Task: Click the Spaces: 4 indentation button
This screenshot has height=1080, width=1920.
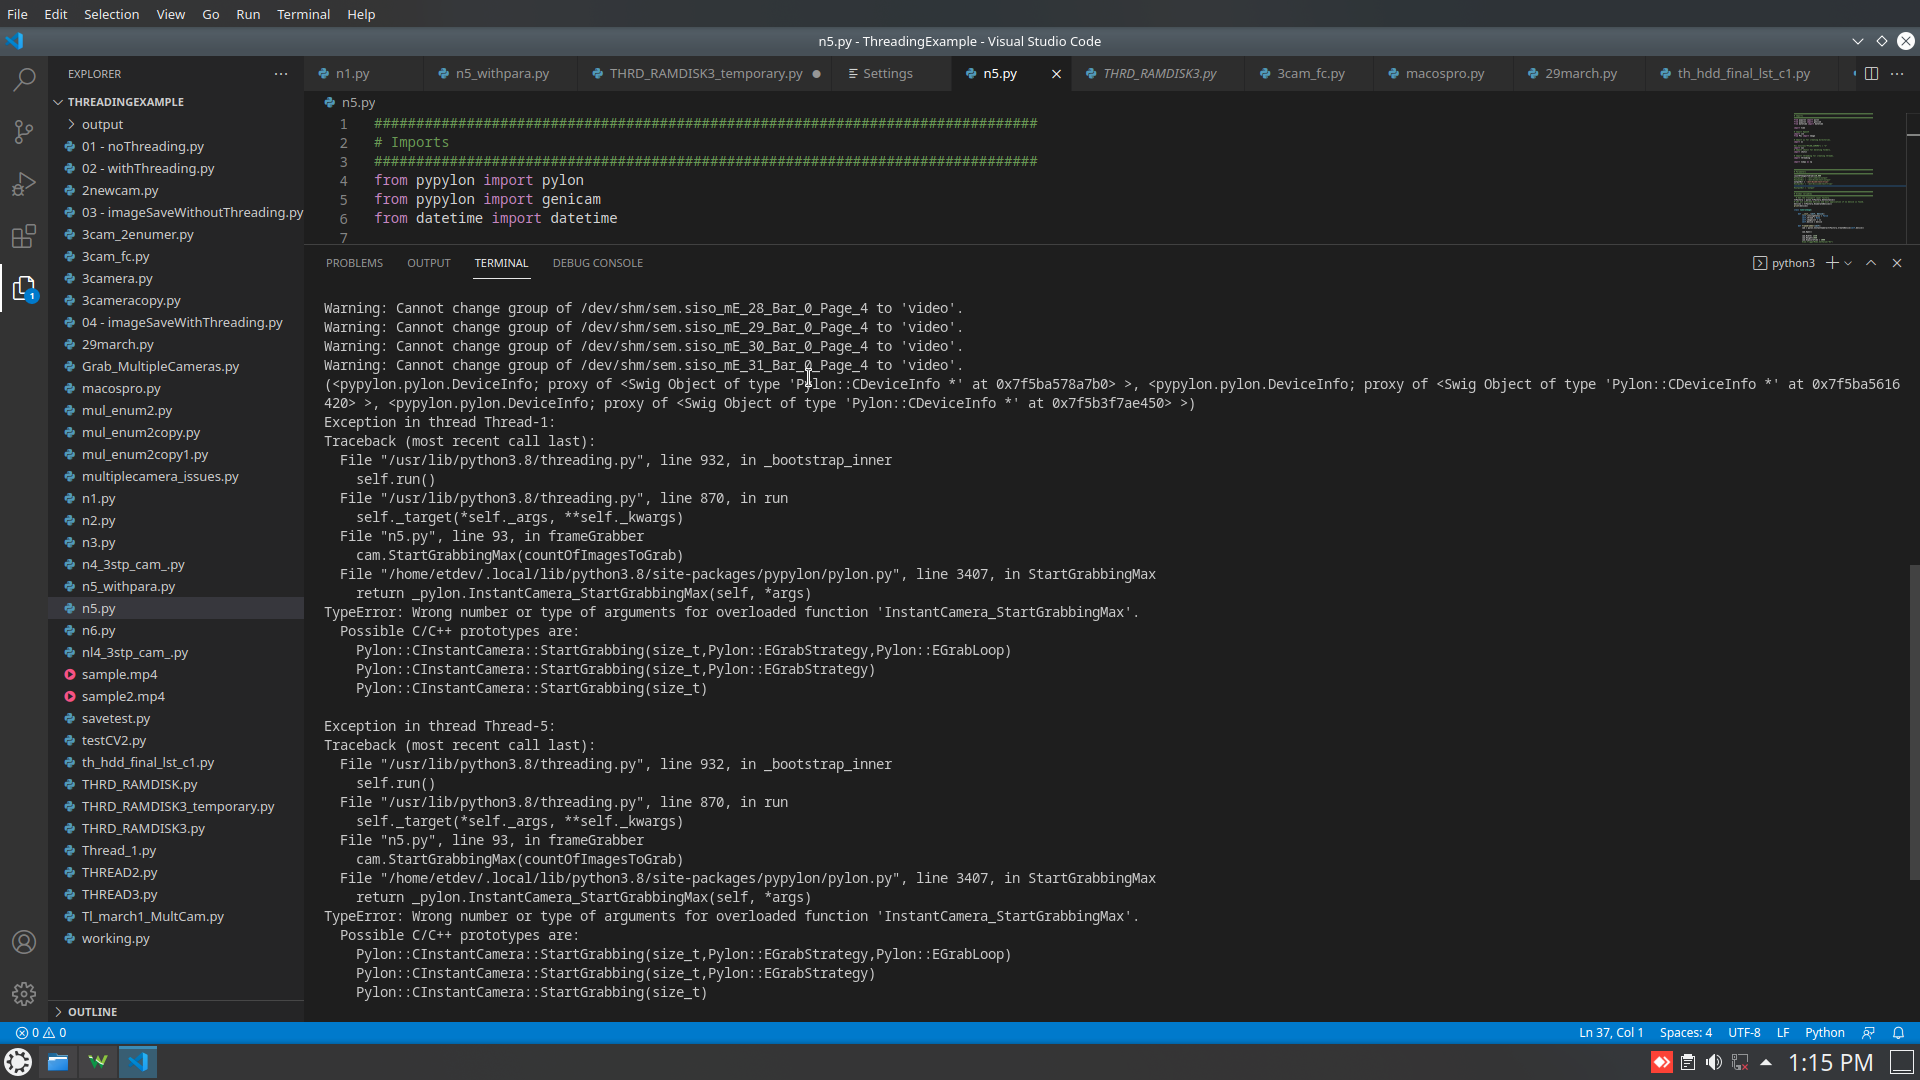Action: (1685, 1033)
